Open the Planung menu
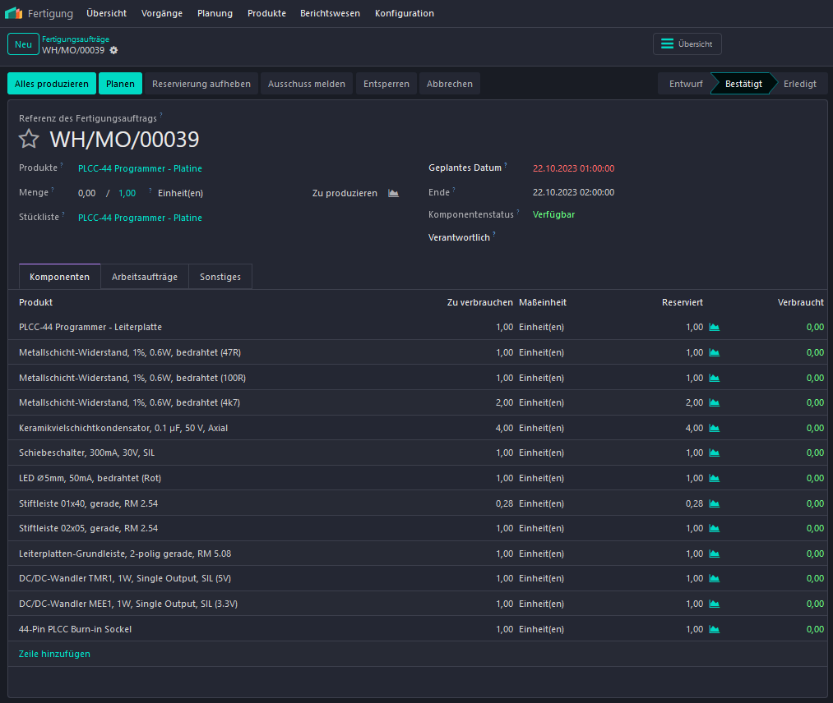Image resolution: width=833 pixels, height=703 pixels. pyautogui.click(x=215, y=13)
